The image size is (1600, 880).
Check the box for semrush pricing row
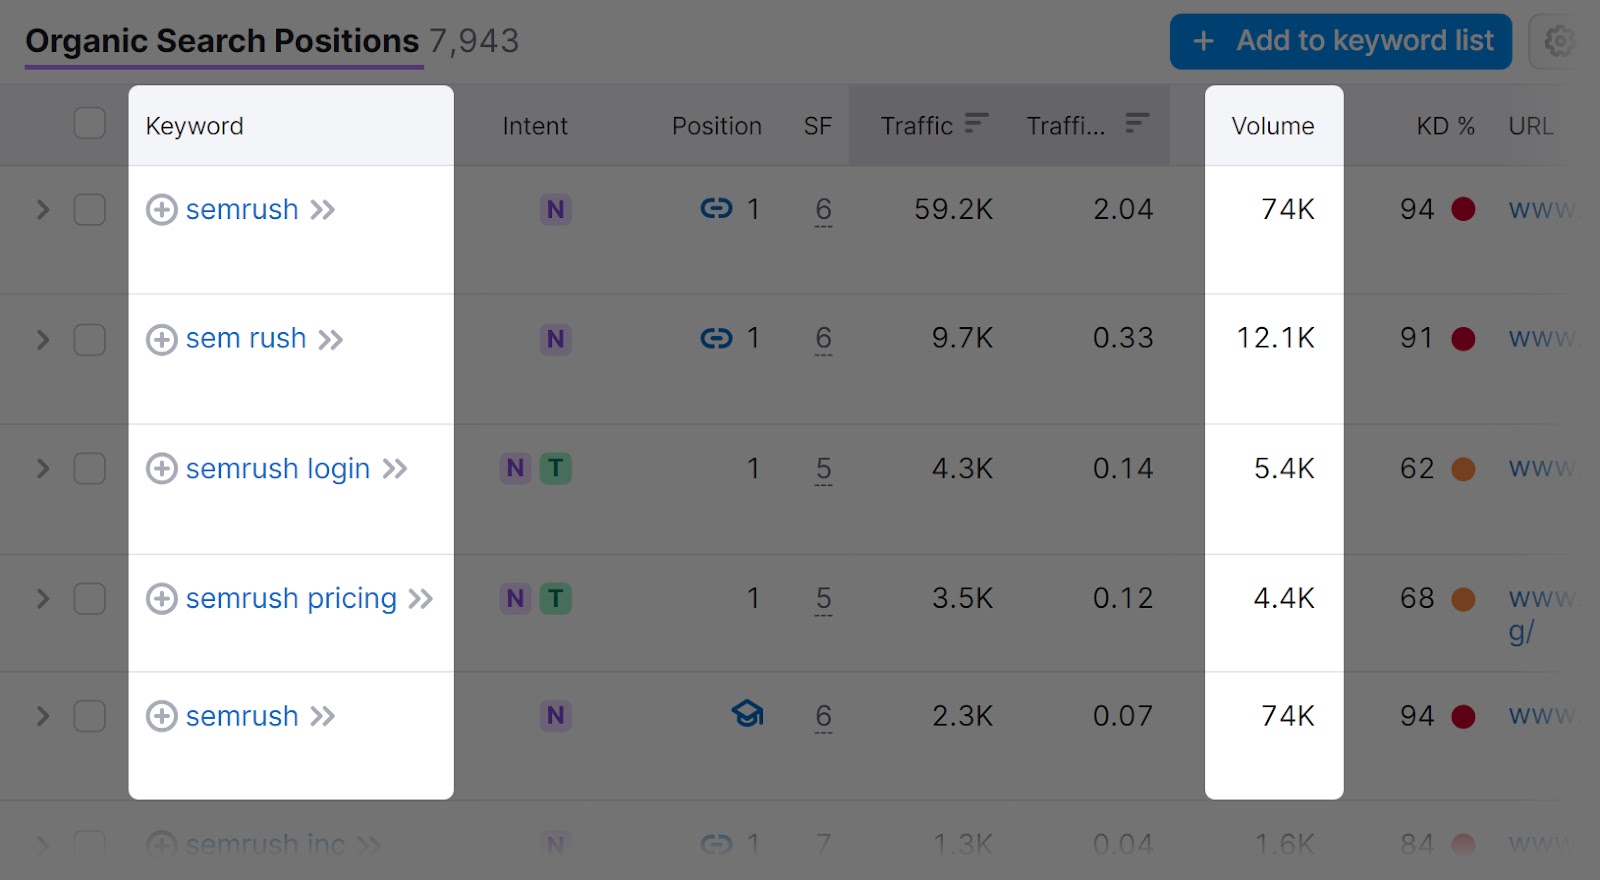(x=90, y=599)
